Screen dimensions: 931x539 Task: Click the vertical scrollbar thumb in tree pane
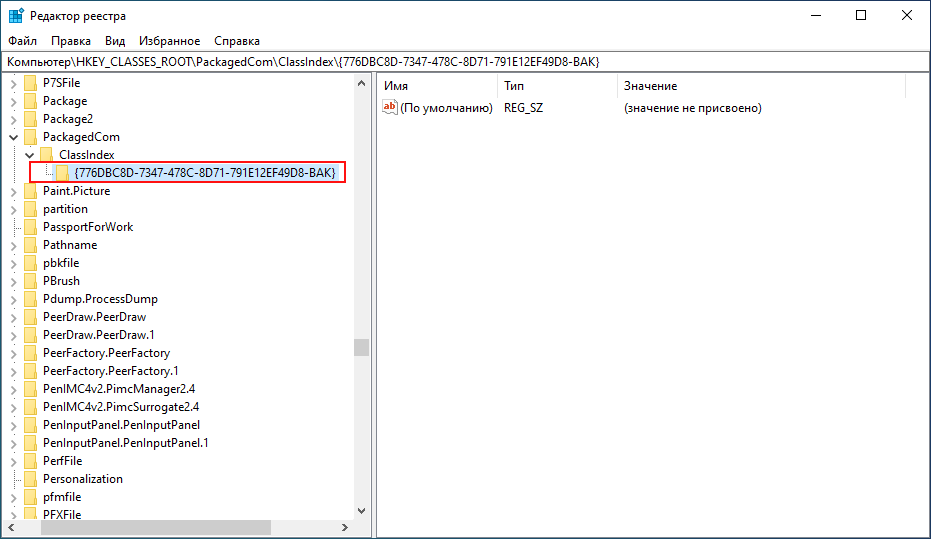pyautogui.click(x=362, y=347)
